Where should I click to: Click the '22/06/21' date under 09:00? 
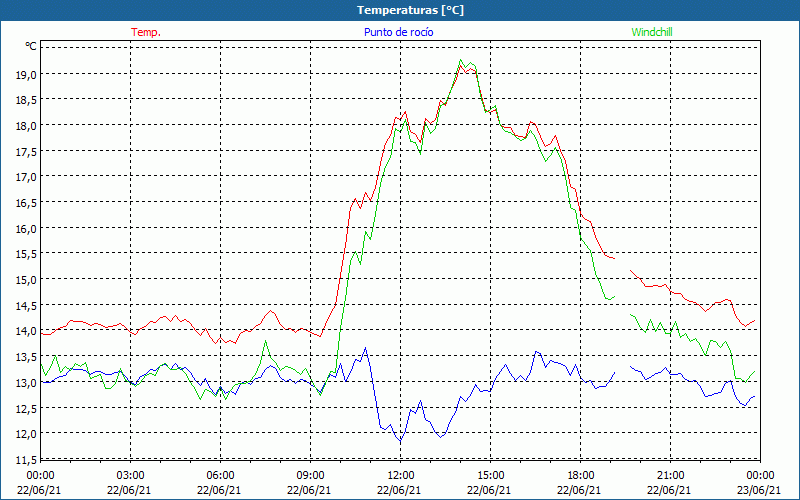coord(309,490)
